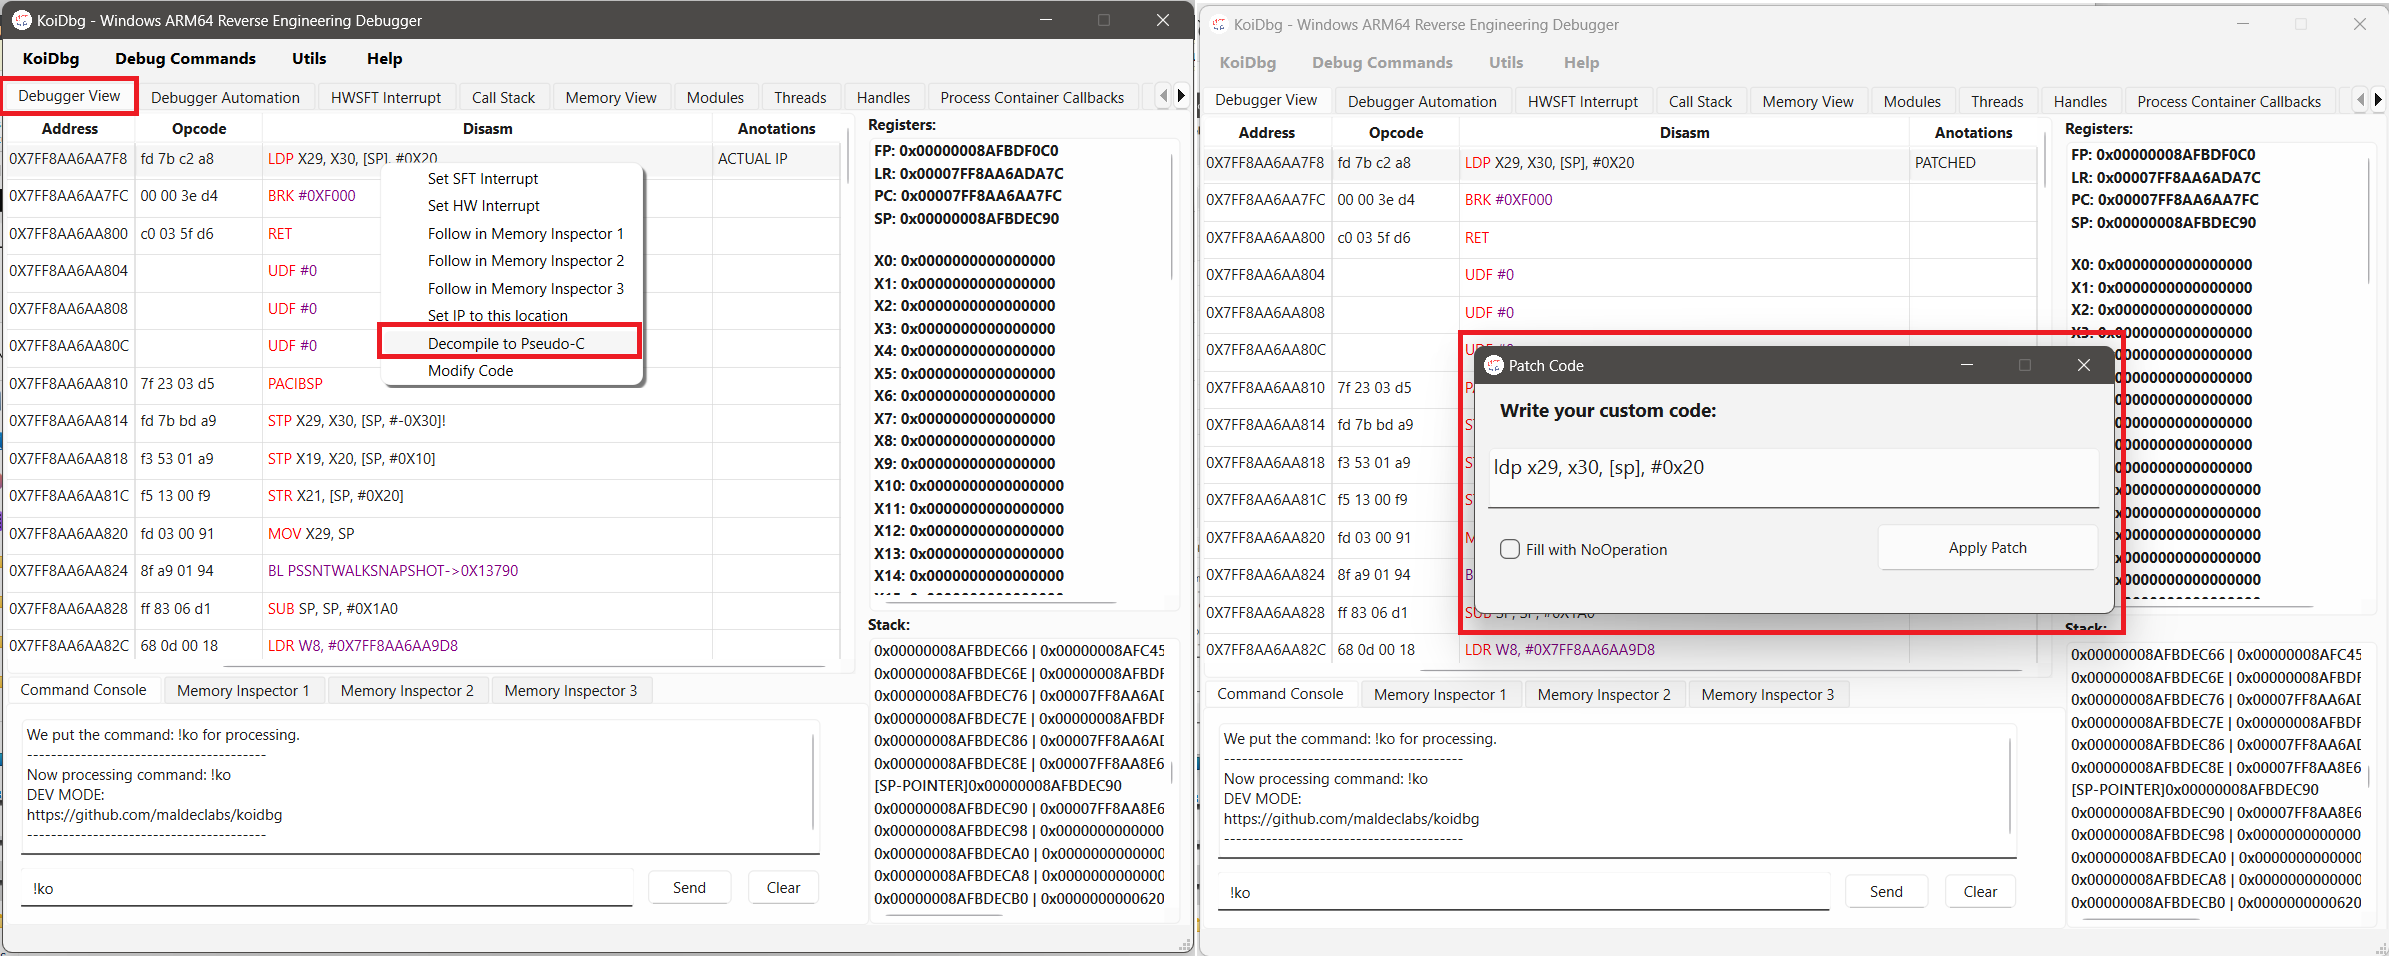This screenshot has height=956, width=2391.
Task: Open Call Stack tab in left window
Action: pos(503,97)
